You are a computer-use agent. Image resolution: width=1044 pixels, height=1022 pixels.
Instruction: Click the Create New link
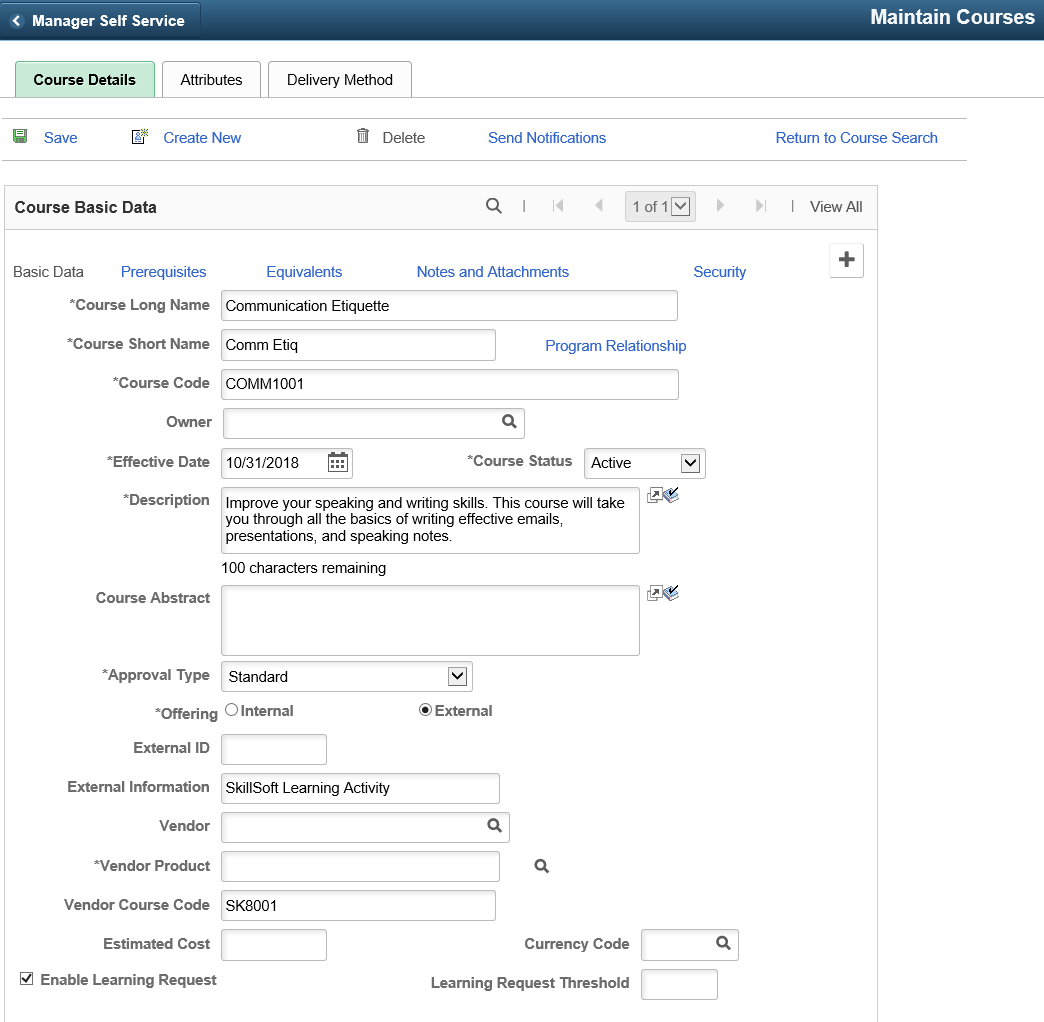point(202,138)
